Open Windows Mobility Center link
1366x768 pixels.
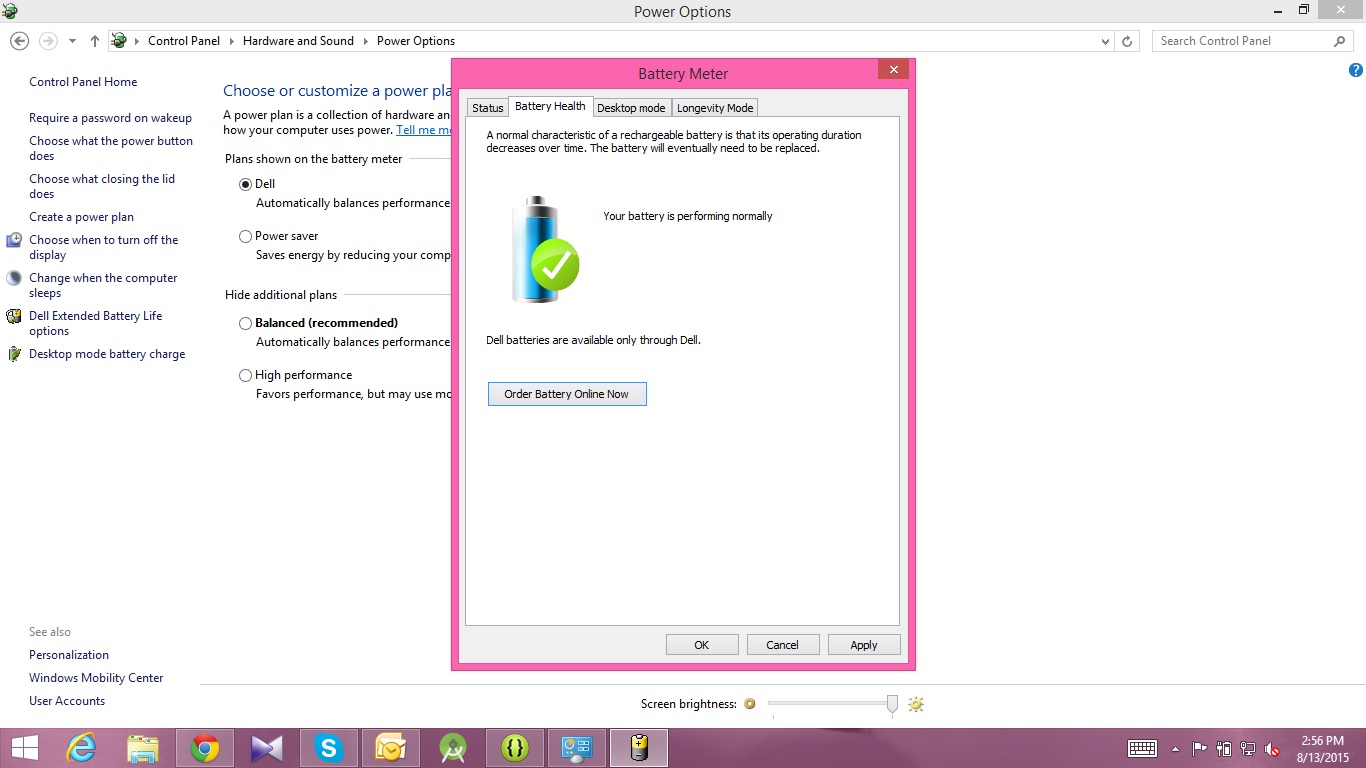click(x=96, y=678)
